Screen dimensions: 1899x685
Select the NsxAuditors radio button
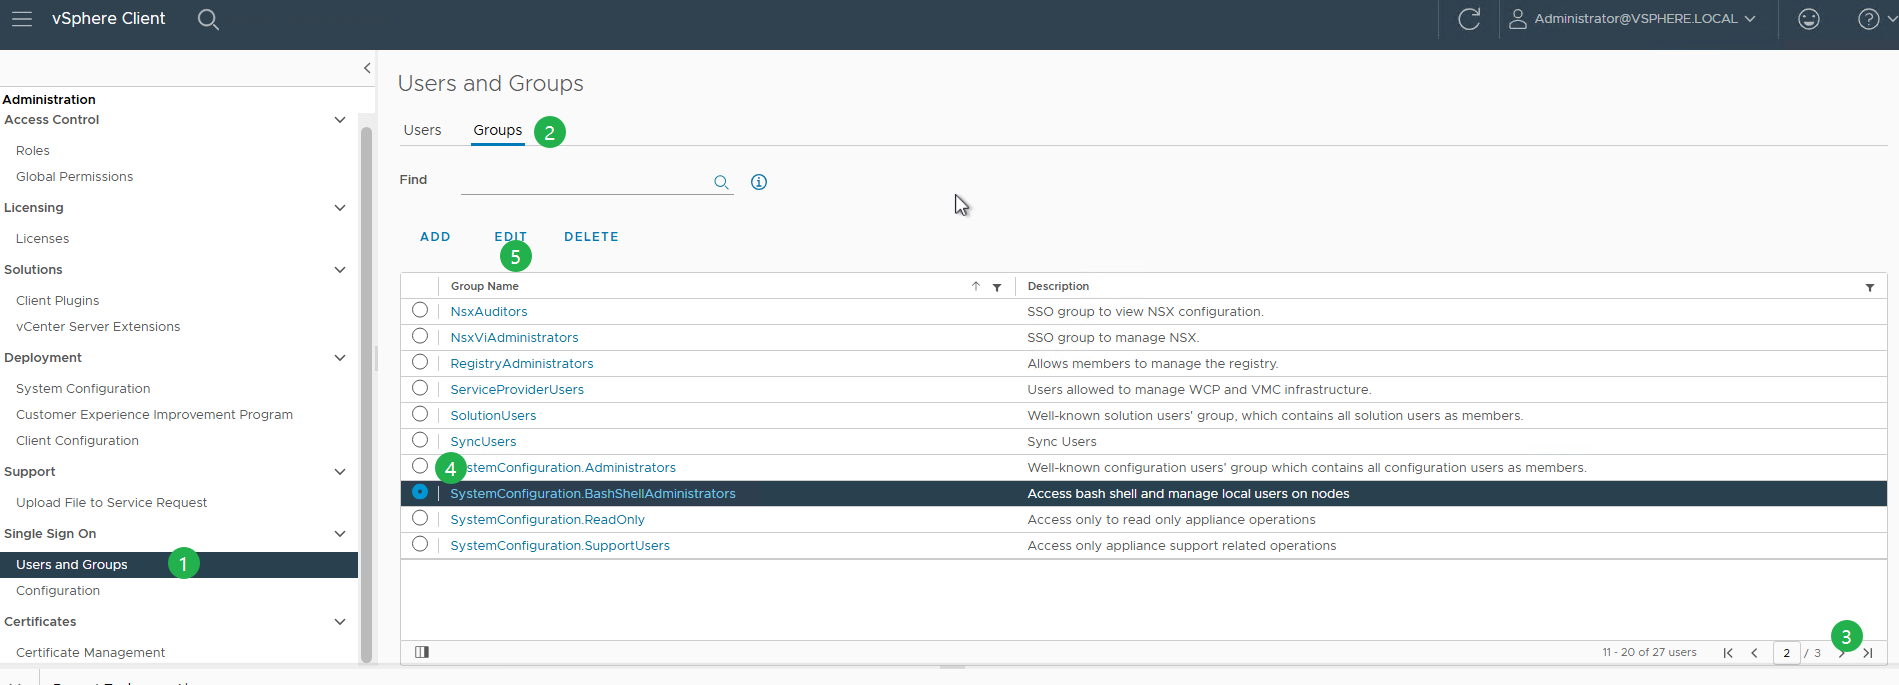click(420, 310)
